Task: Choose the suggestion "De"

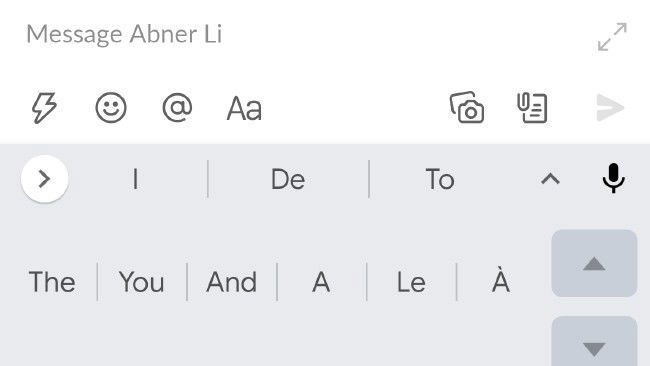Action: coord(288,179)
